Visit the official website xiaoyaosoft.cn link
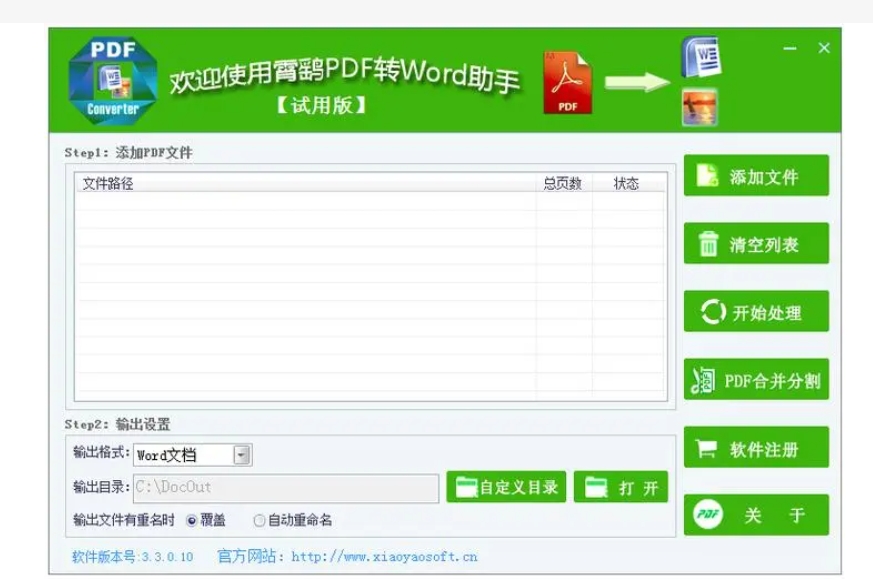The height and width of the screenshot is (580, 873). 384,557
